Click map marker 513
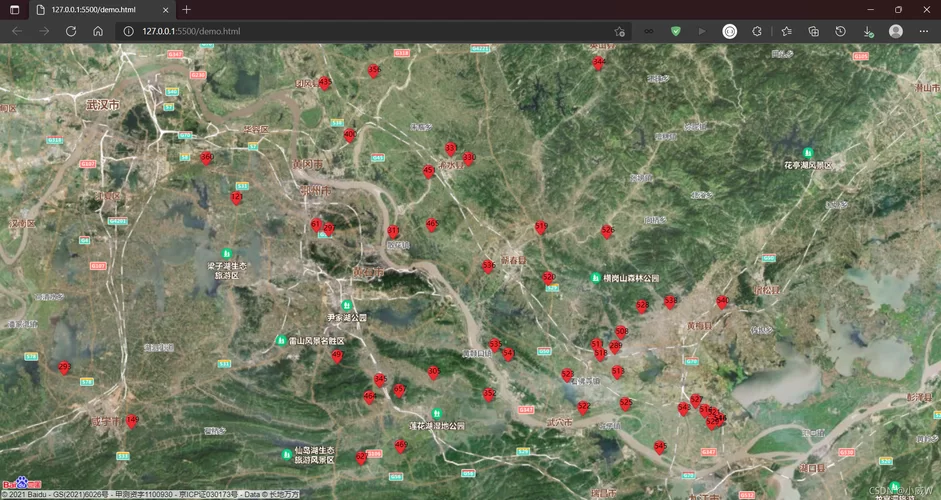941x500 pixels. click(618, 372)
